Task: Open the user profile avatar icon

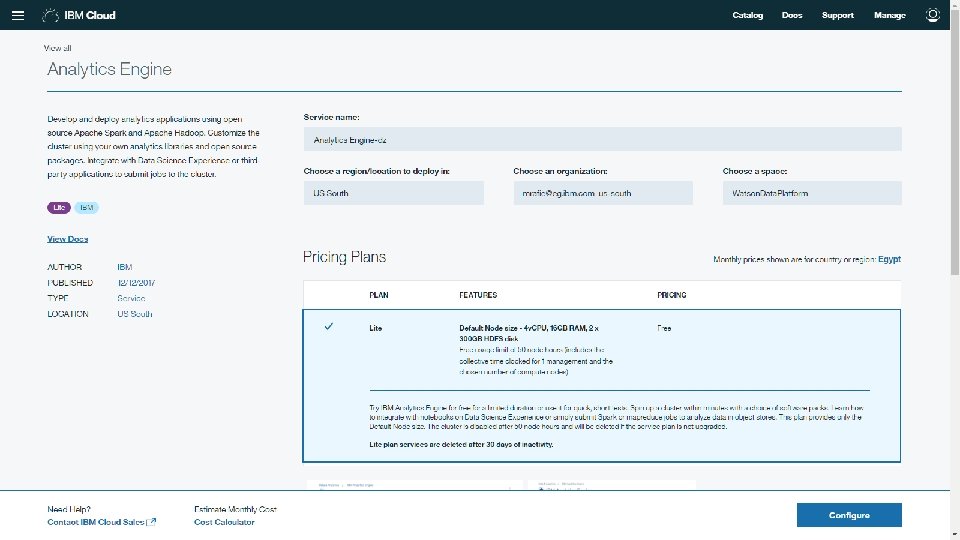Action: pos(933,15)
